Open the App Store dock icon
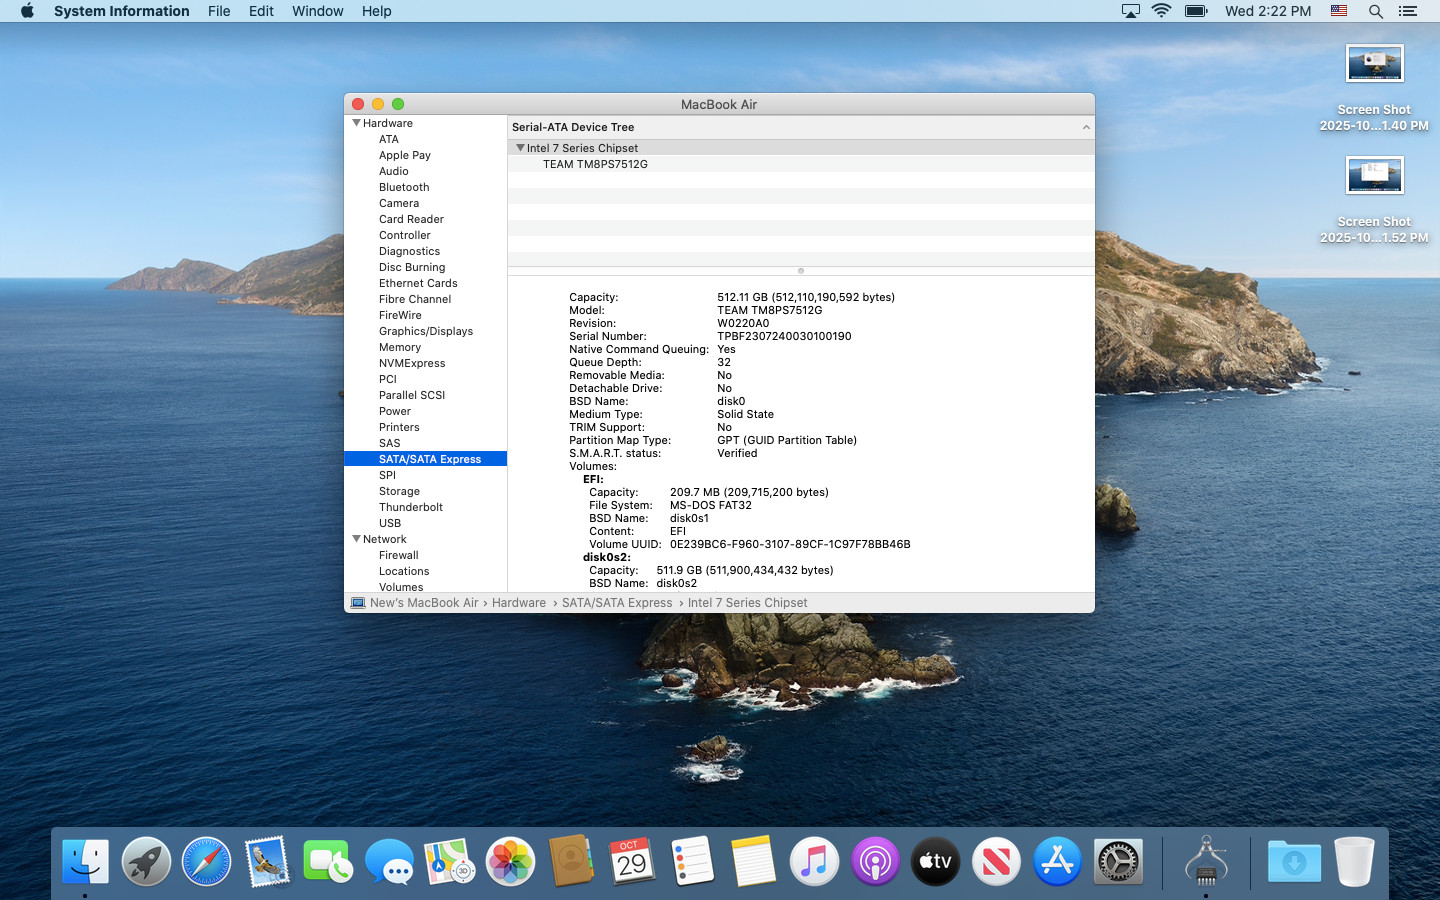The width and height of the screenshot is (1440, 900). coord(1057,861)
